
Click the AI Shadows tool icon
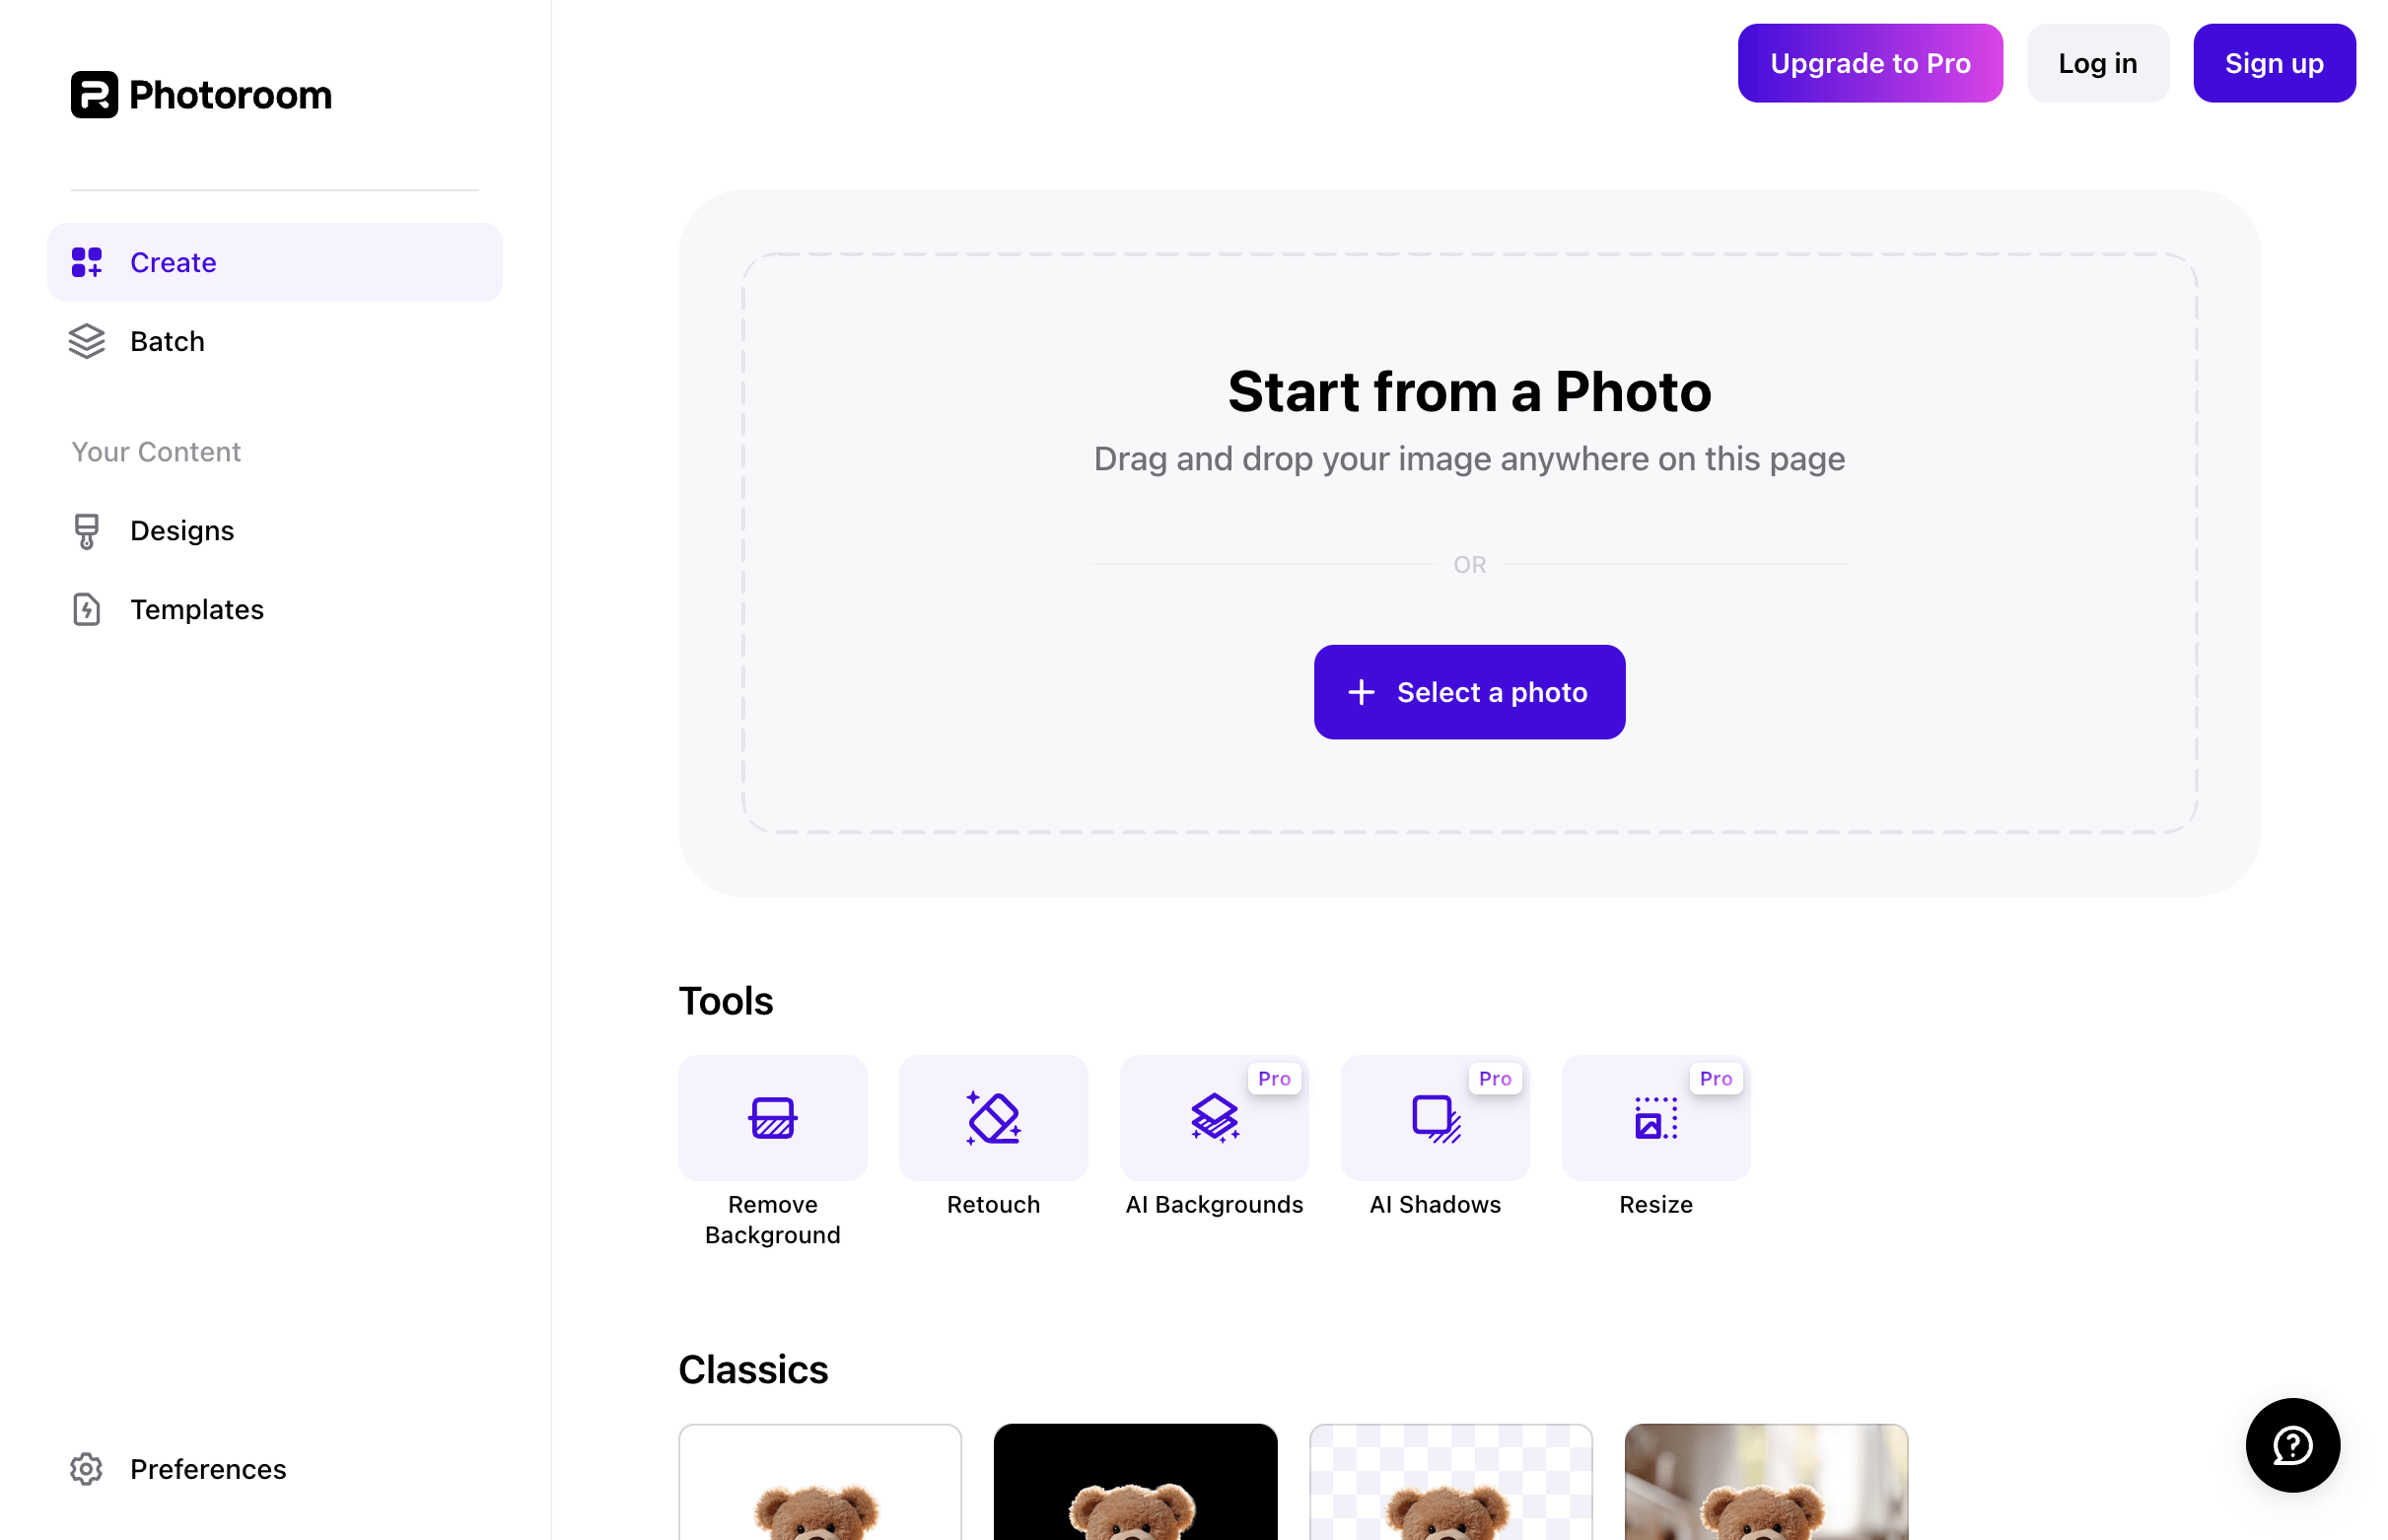coord(1436,1117)
